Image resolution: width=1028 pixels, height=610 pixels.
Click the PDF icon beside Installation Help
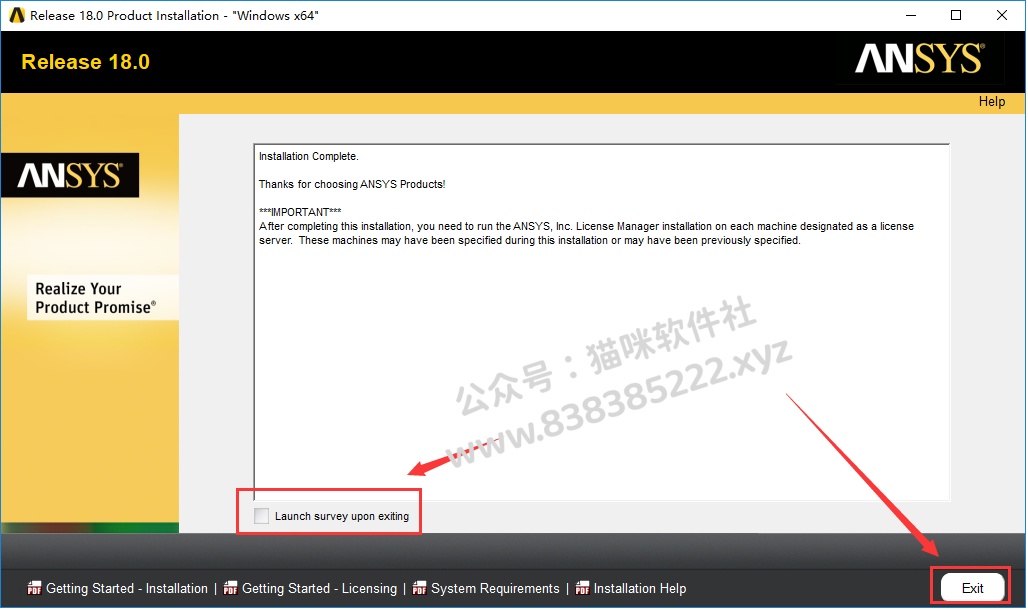pos(582,588)
